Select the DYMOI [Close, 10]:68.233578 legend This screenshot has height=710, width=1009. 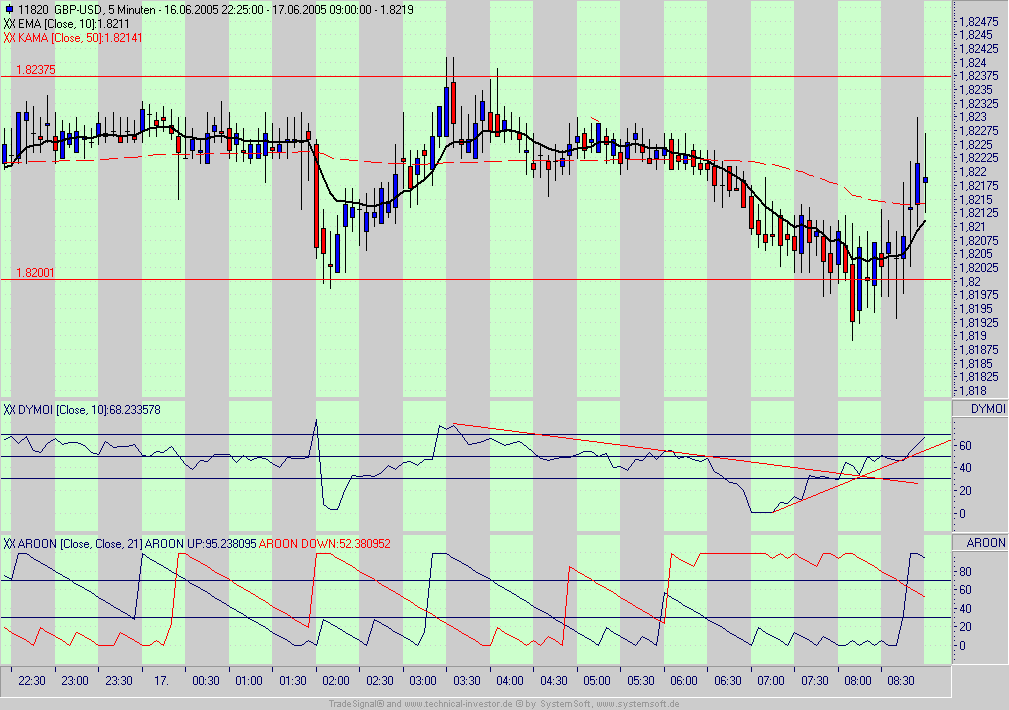click(x=89, y=410)
